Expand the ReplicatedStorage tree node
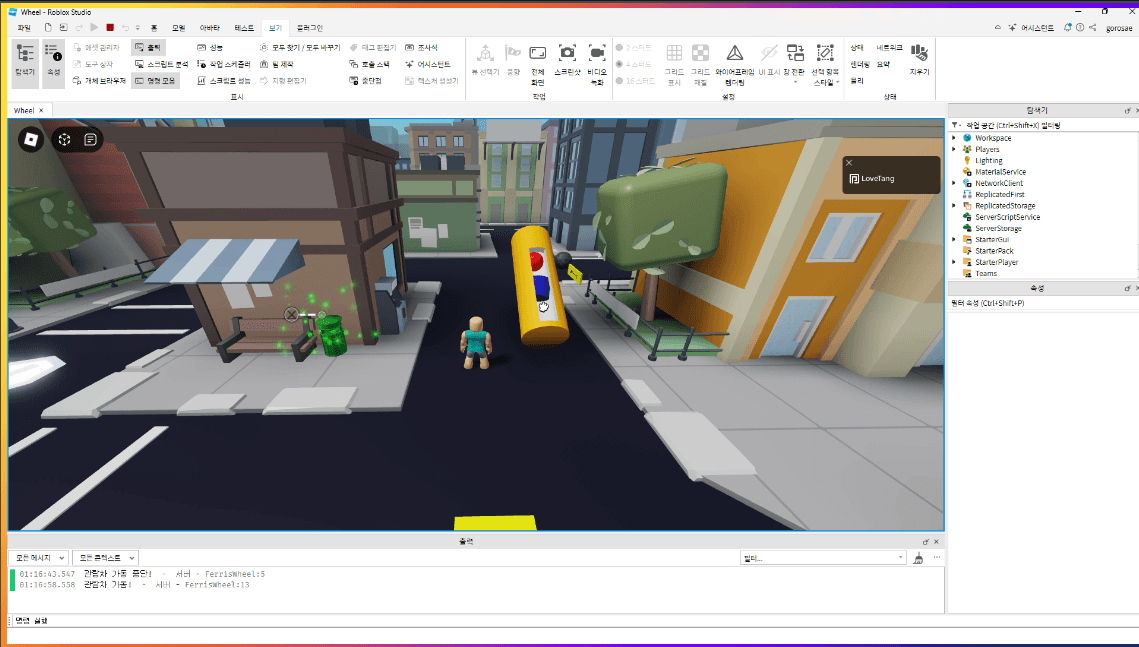This screenshot has width=1139, height=647. (954, 206)
